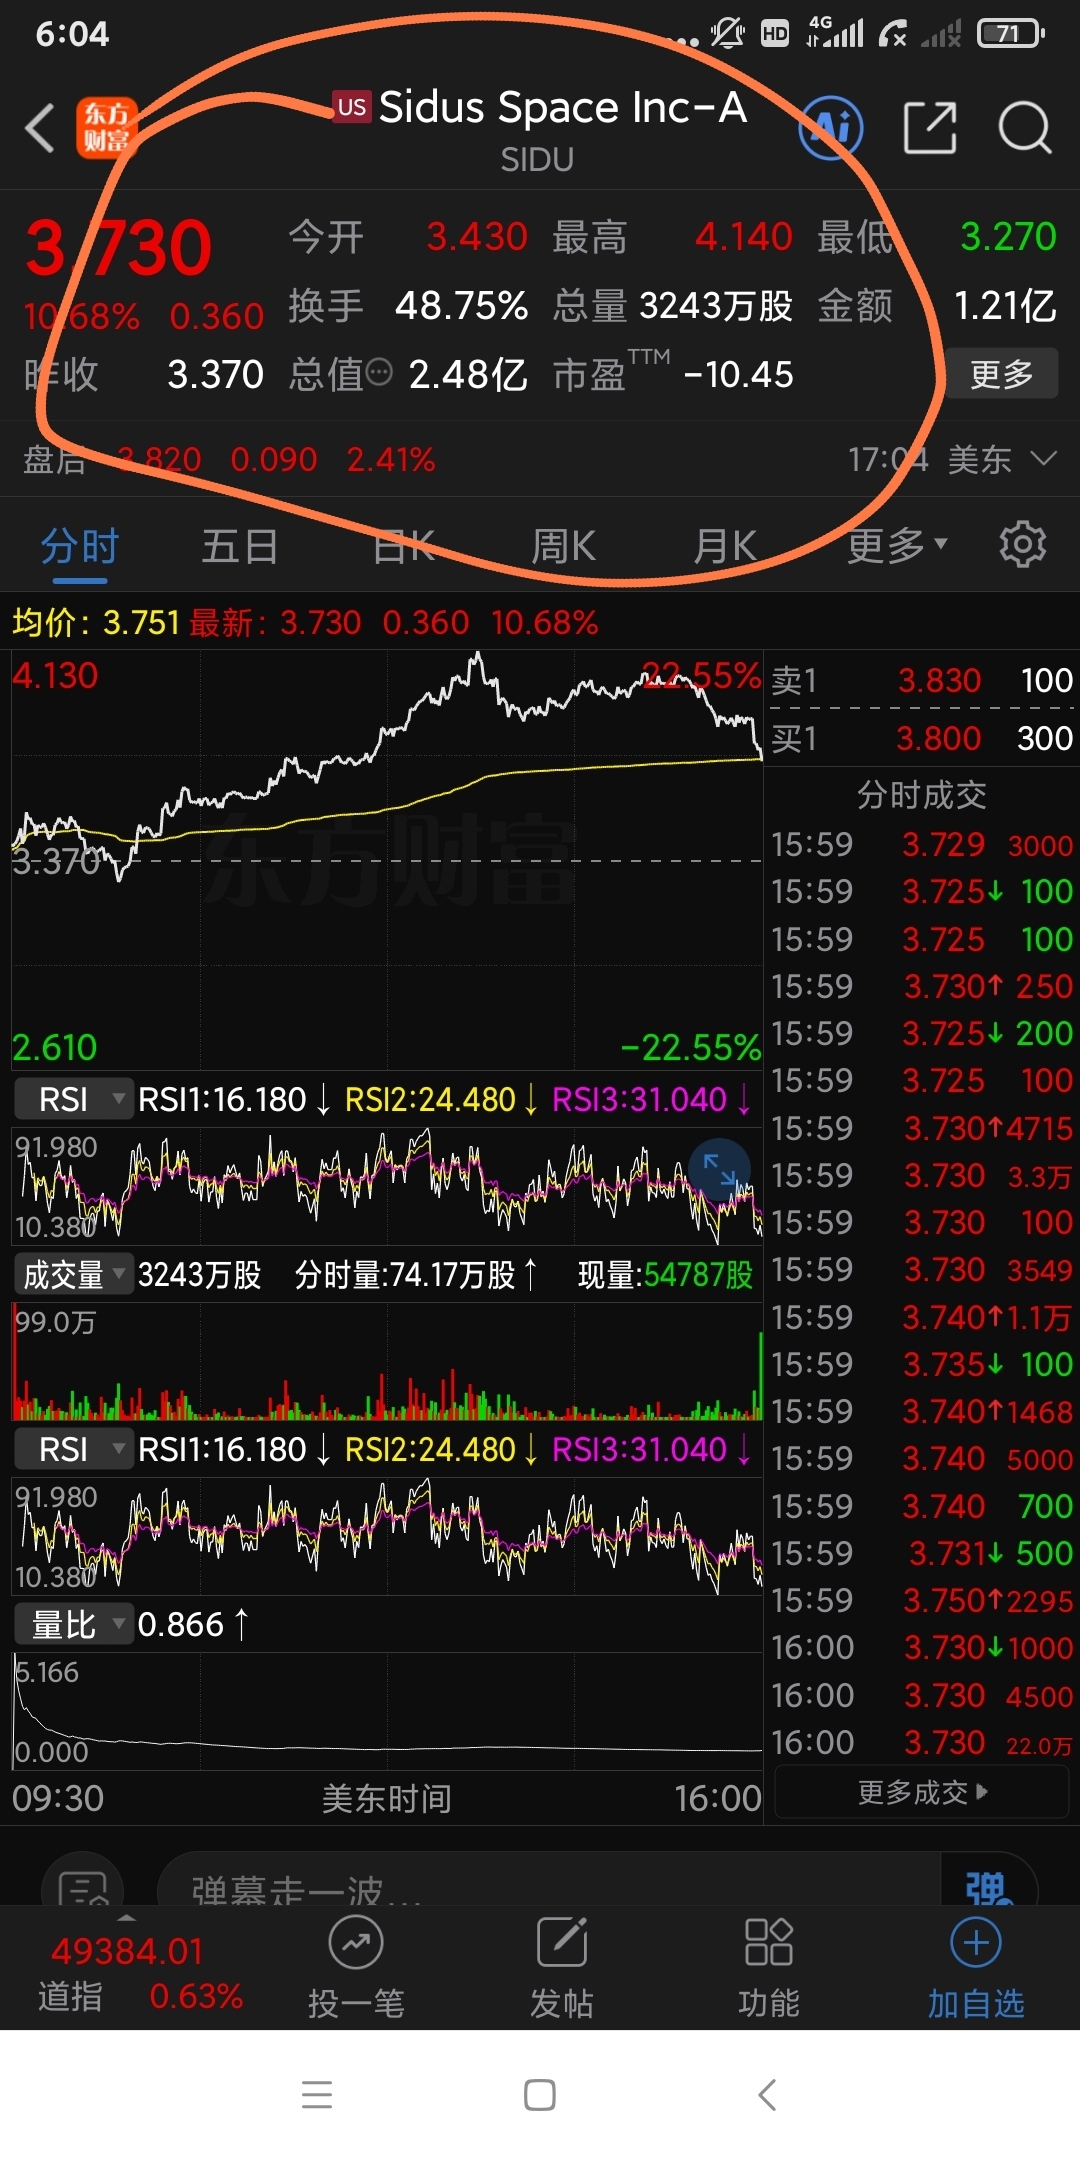Image resolution: width=1080 pixels, height=2160 pixels.
Task: Tap the back arrow at top left
Action: pyautogui.click(x=40, y=129)
